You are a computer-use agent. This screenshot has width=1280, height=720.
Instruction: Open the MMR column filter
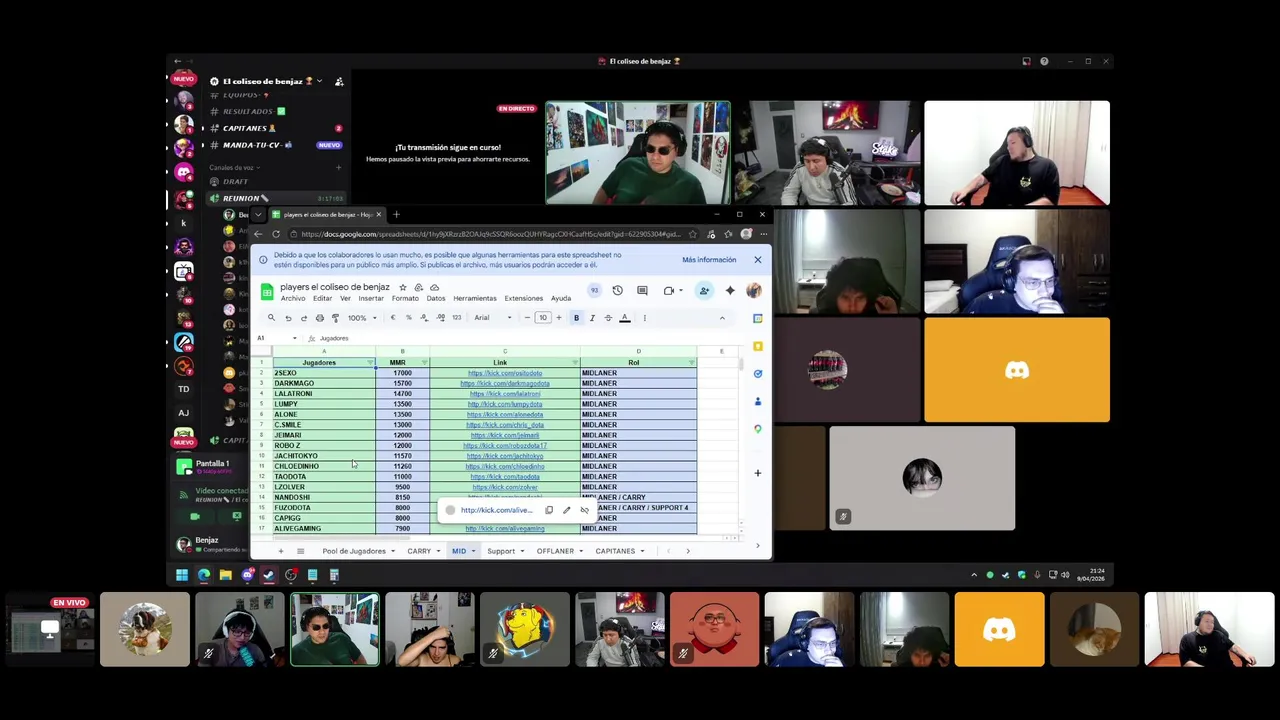click(x=424, y=363)
